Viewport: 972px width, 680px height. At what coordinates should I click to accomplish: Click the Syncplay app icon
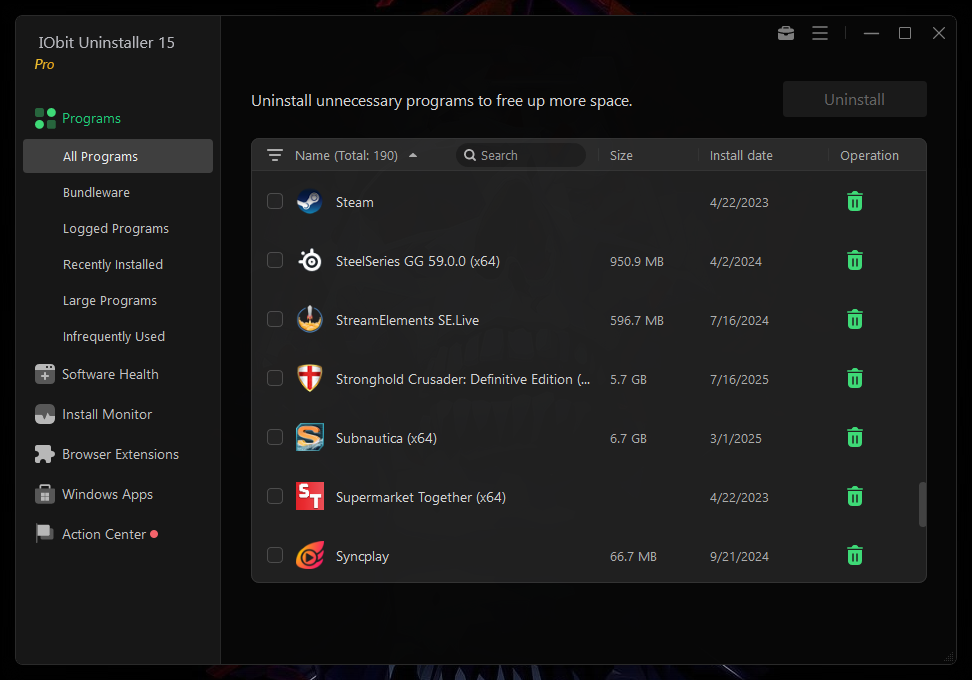click(309, 555)
